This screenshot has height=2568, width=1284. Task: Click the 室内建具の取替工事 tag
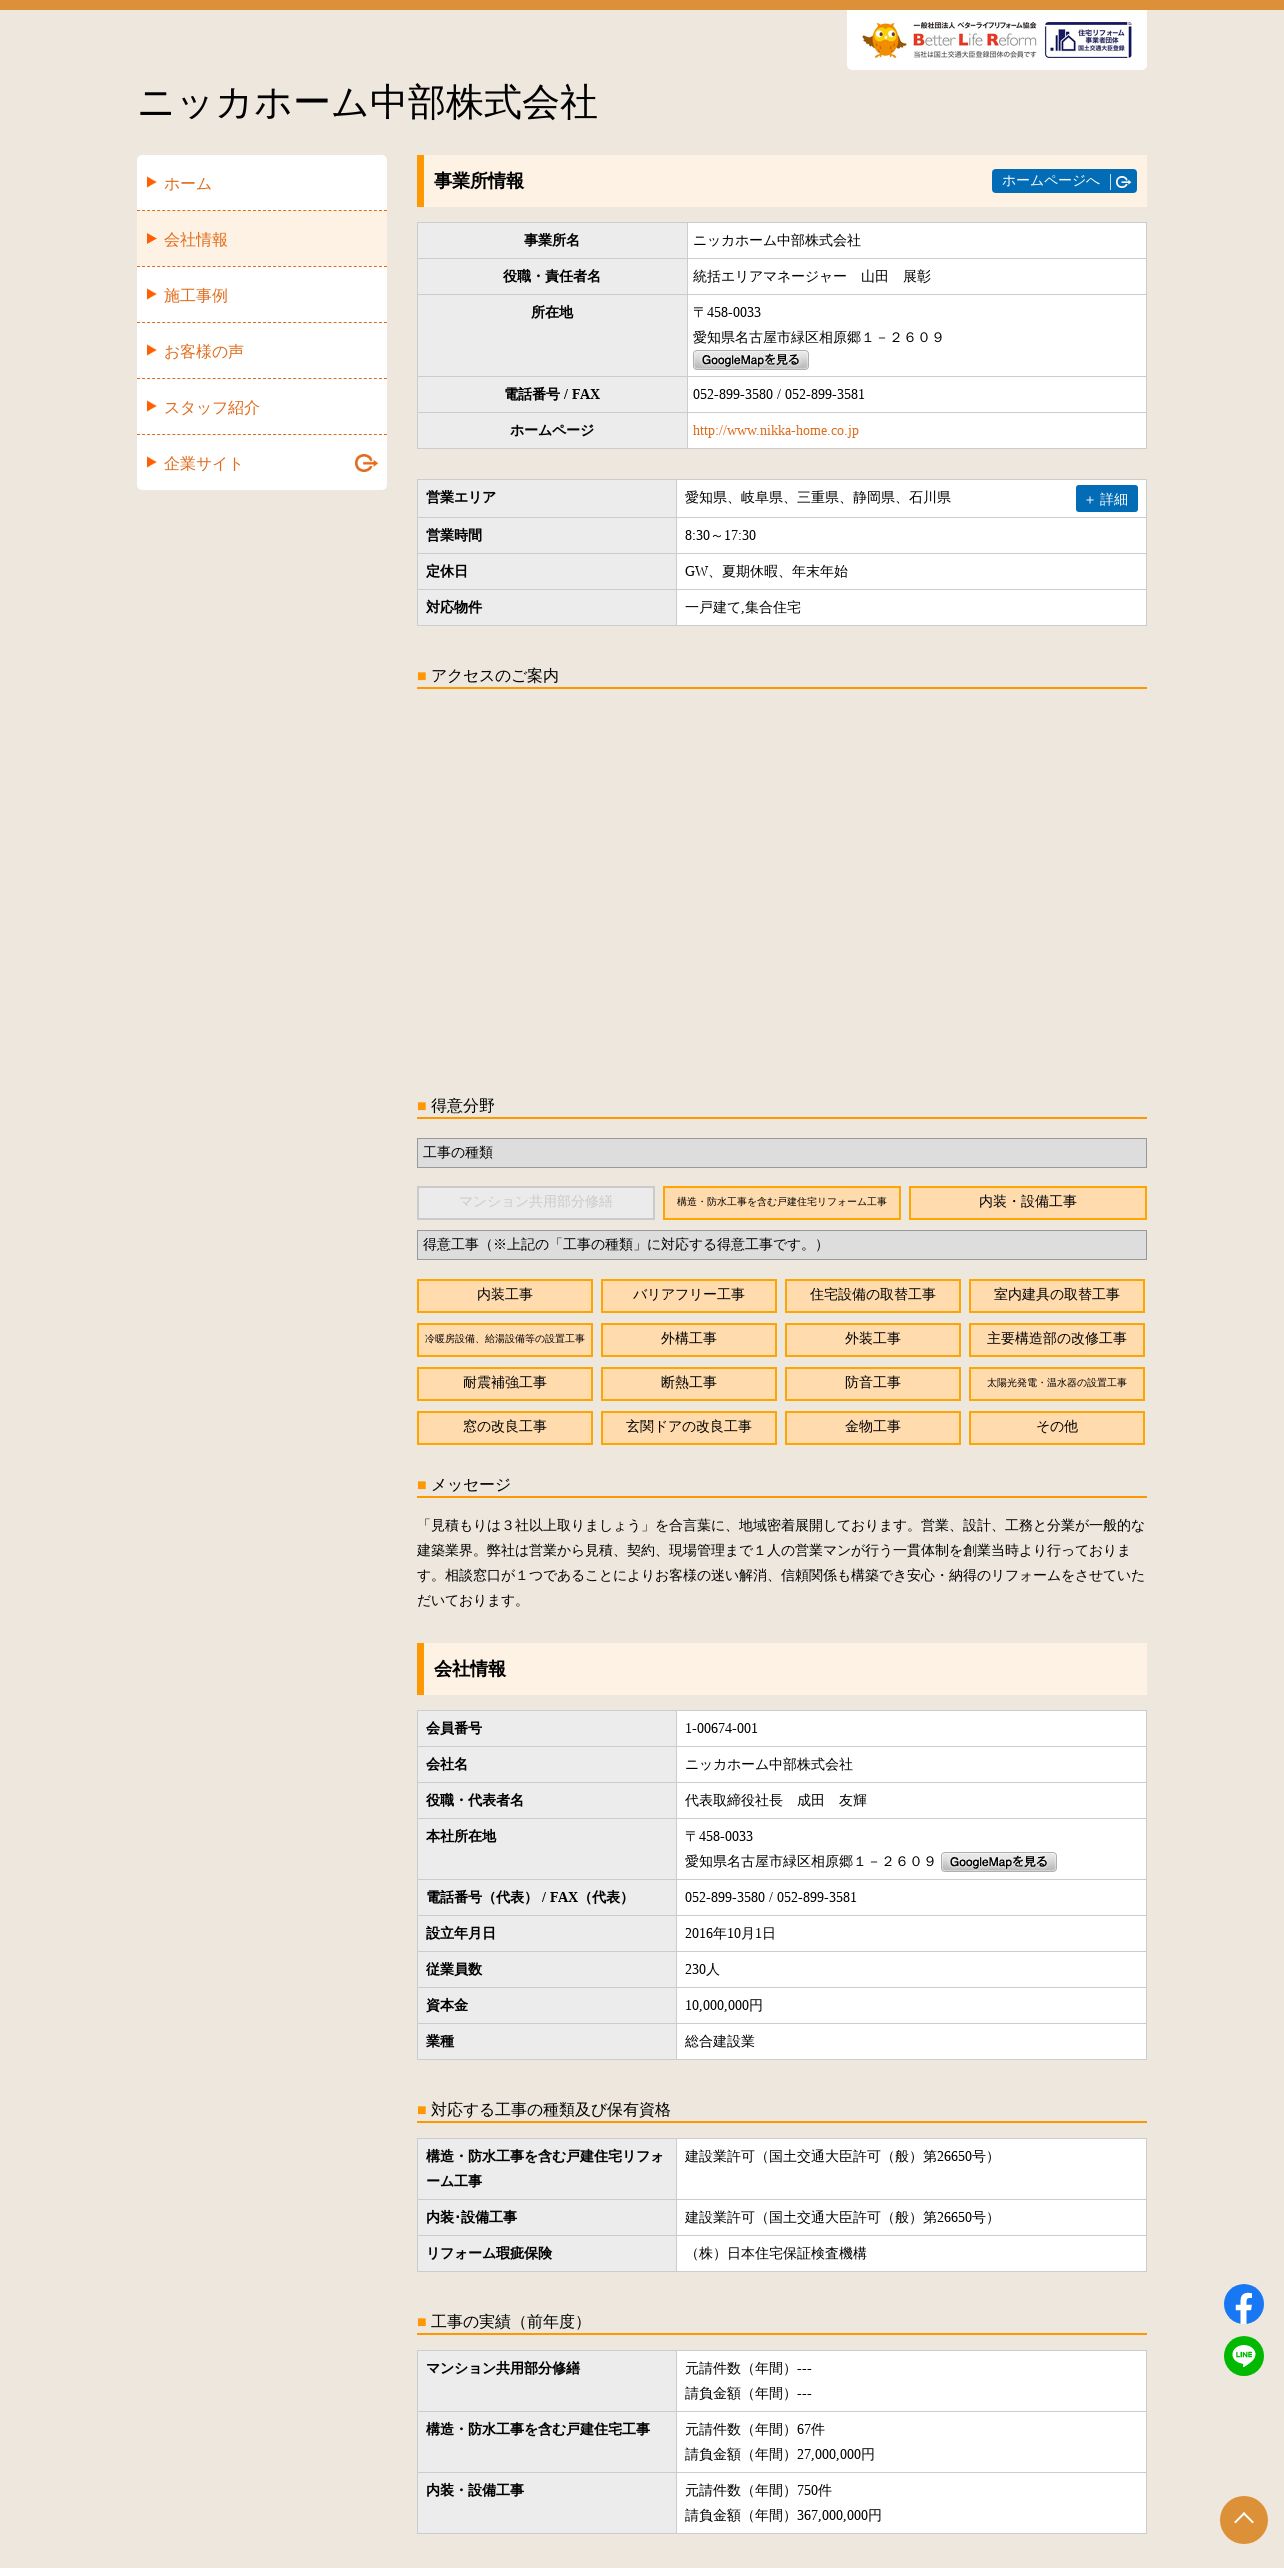(1057, 1295)
